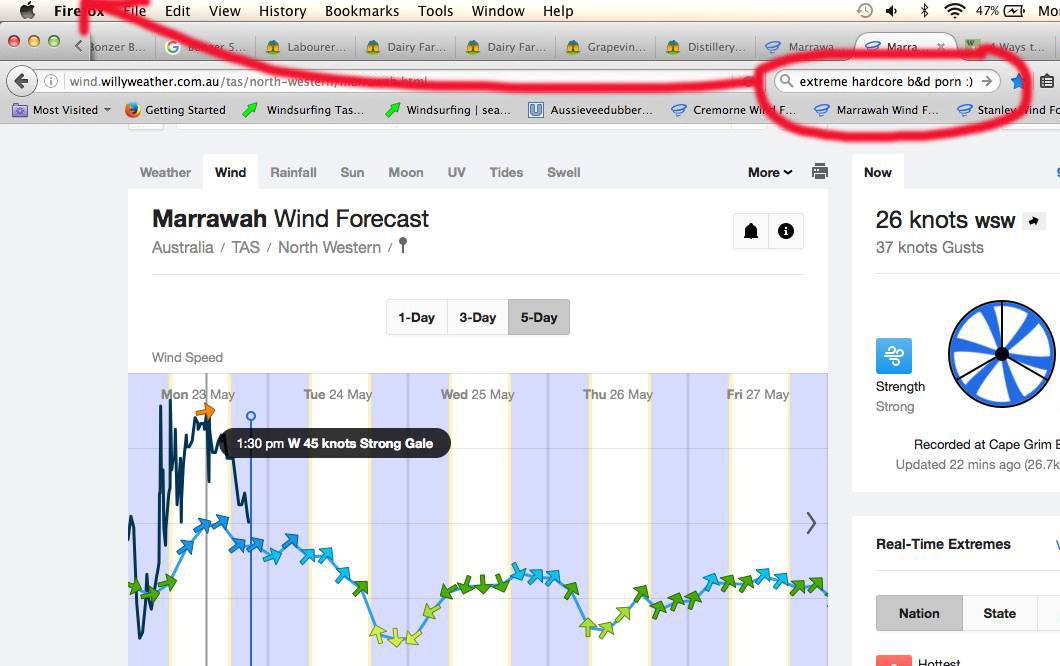Screen dimensions: 1060x666
Task: Switch to the Rainfall tab
Action: pyautogui.click(x=293, y=172)
